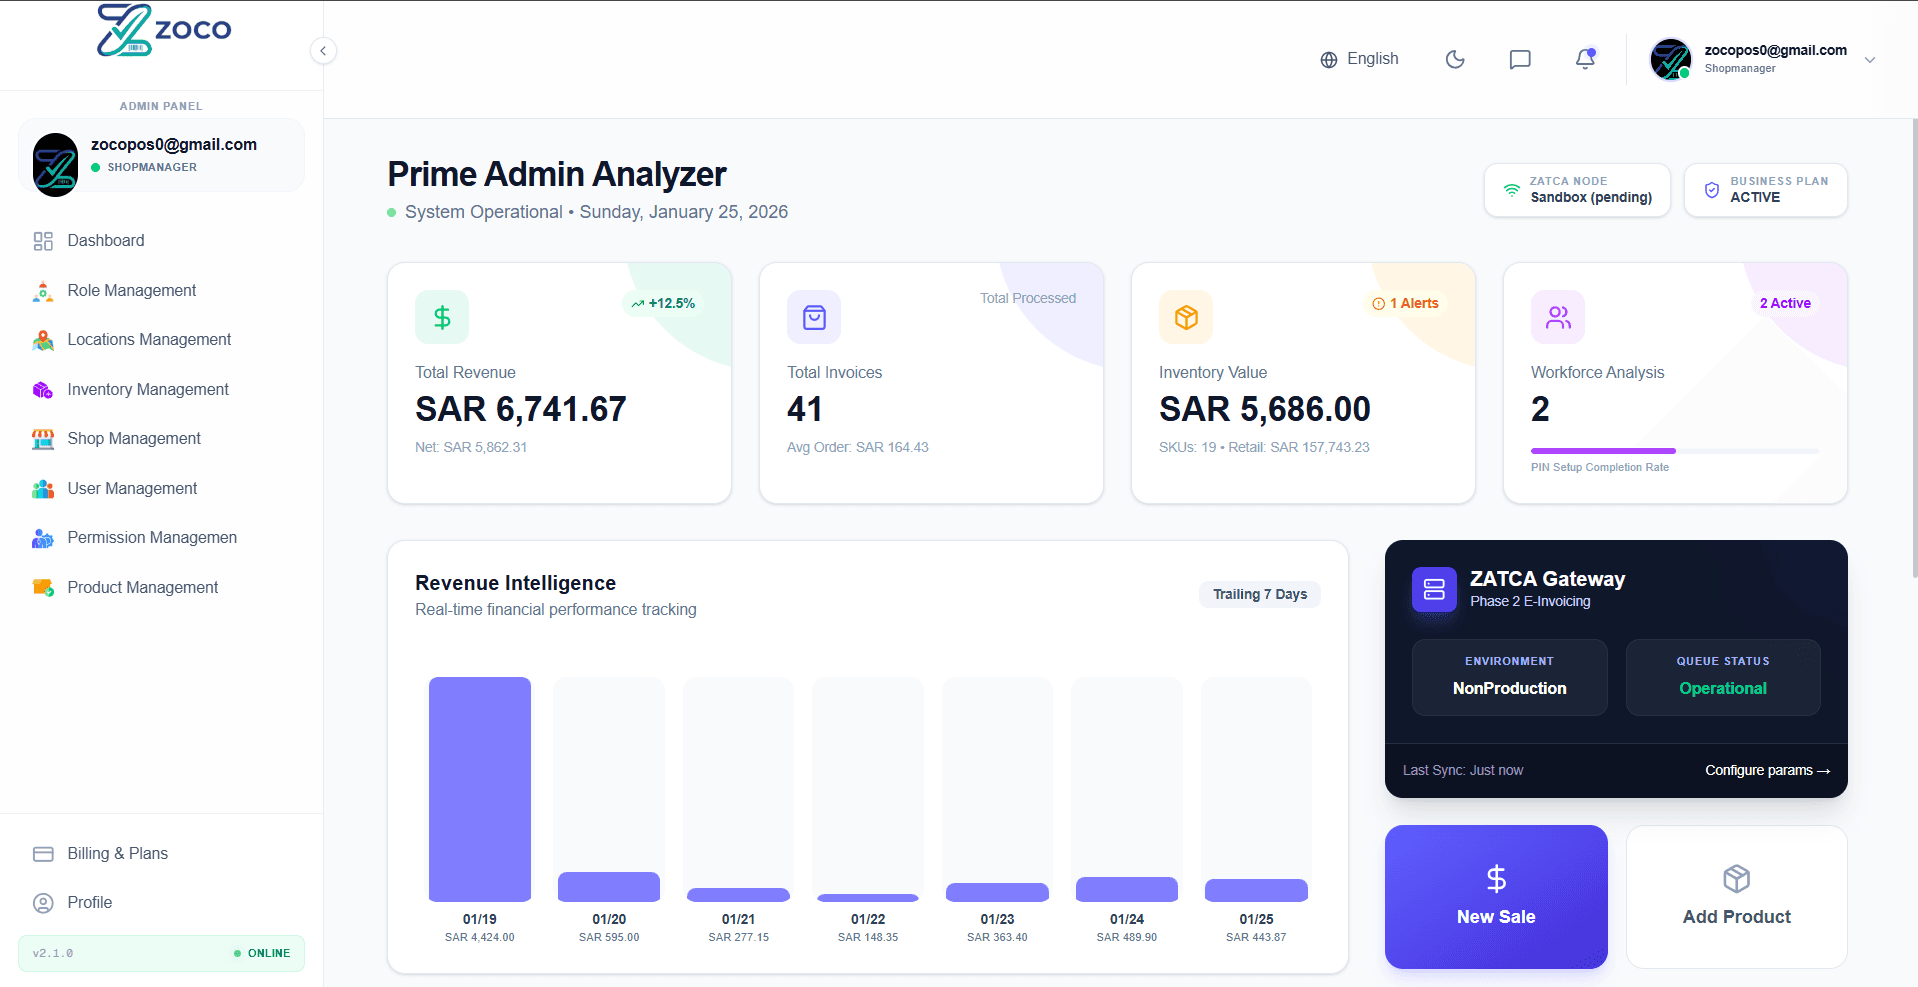Click the Inventory Value box icon
Image resolution: width=1918 pixels, height=987 pixels.
pos(1186,317)
